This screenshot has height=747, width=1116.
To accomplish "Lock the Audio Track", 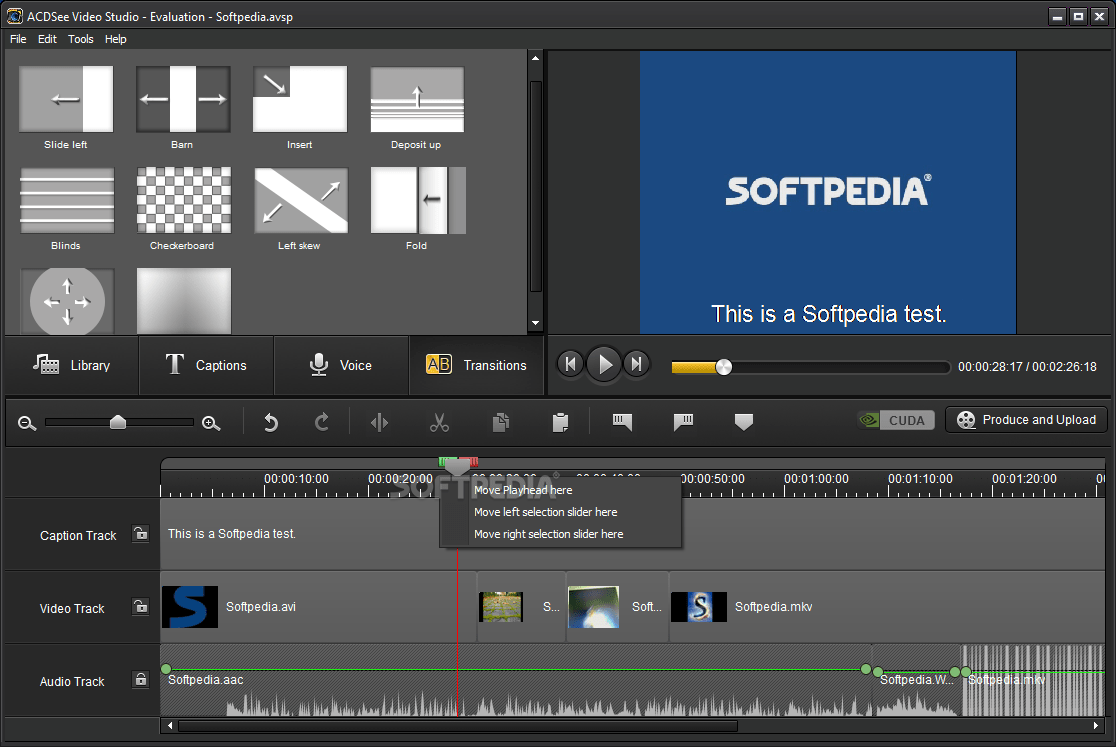I will (x=141, y=680).
